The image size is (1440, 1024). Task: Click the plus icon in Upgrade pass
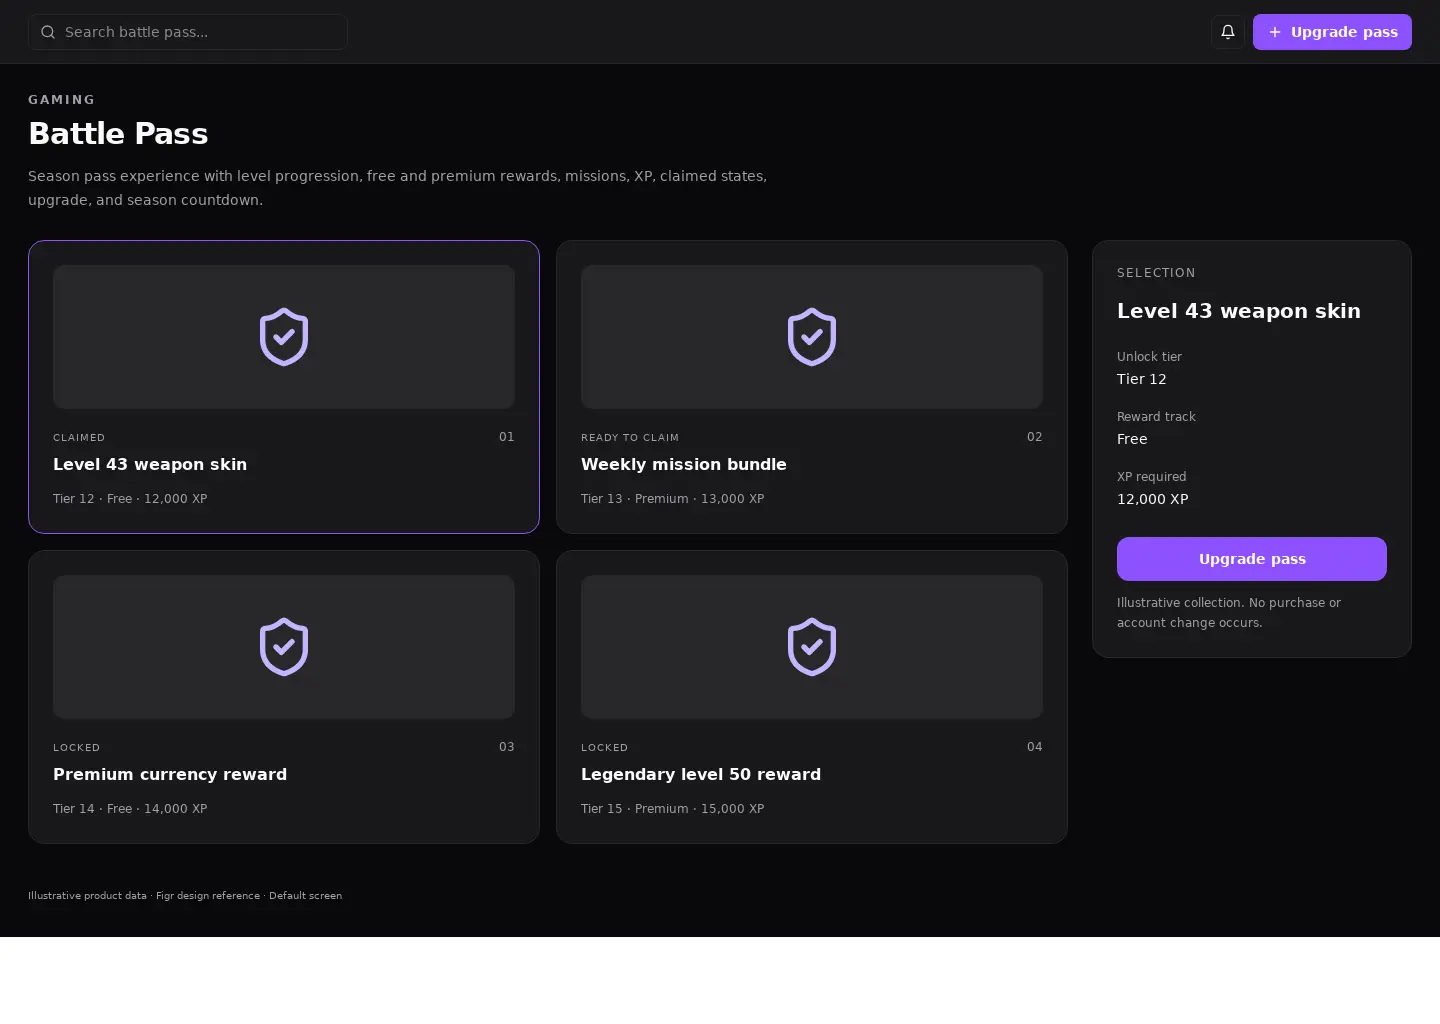point(1275,32)
